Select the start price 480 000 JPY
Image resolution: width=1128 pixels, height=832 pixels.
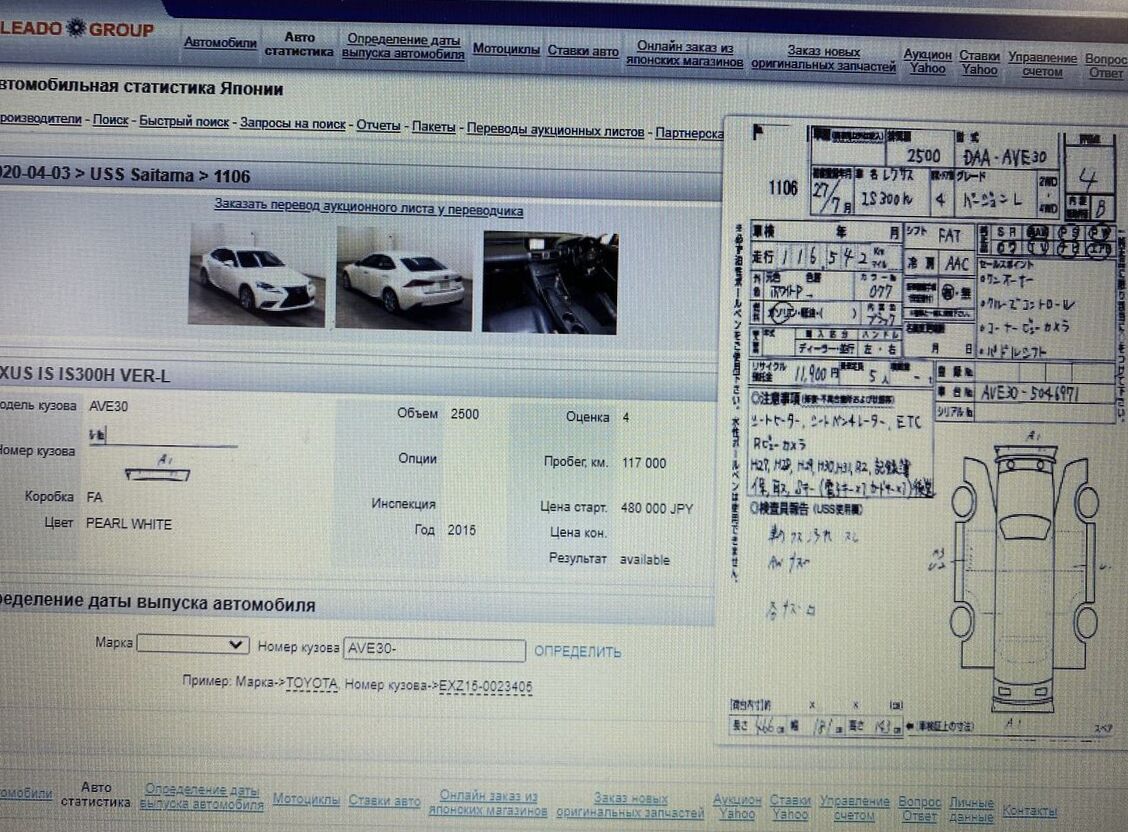[x=657, y=508]
